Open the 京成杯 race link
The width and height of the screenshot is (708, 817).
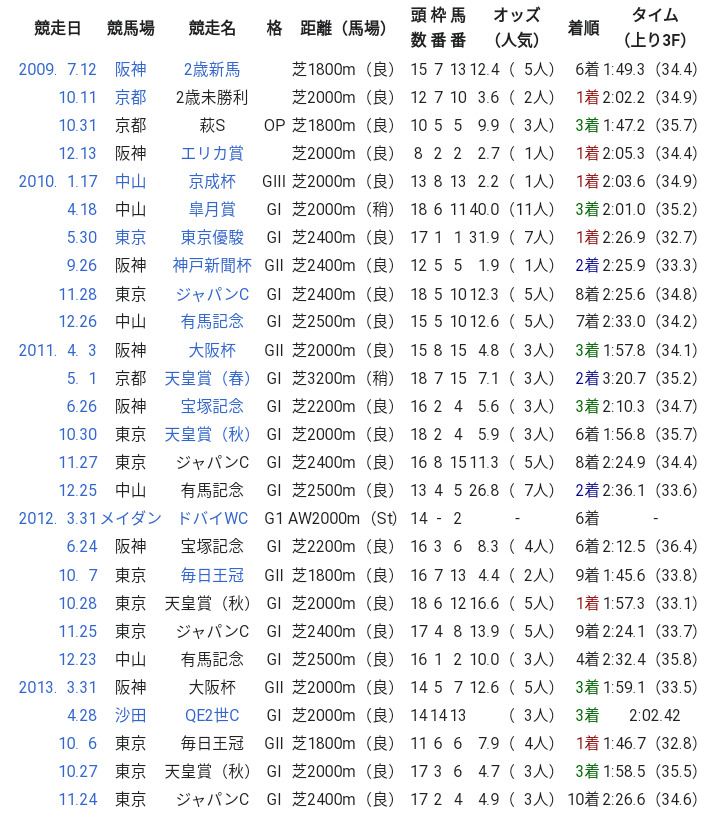pos(212,181)
